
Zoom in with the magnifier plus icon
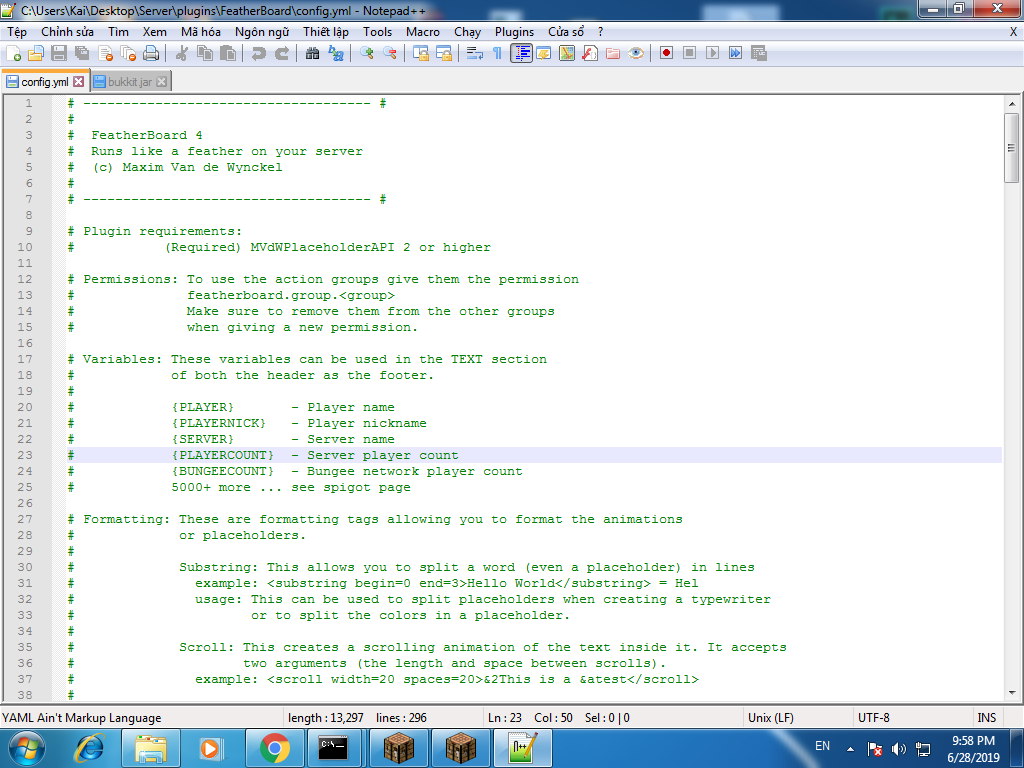(366, 54)
